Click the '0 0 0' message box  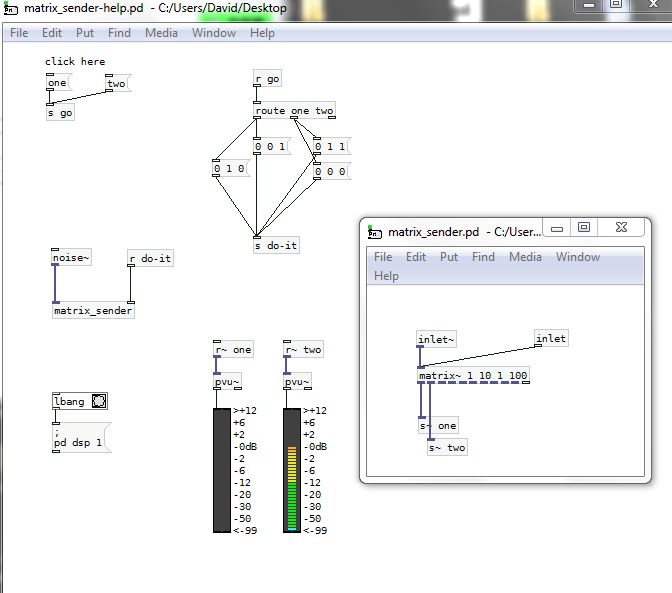coord(330,171)
